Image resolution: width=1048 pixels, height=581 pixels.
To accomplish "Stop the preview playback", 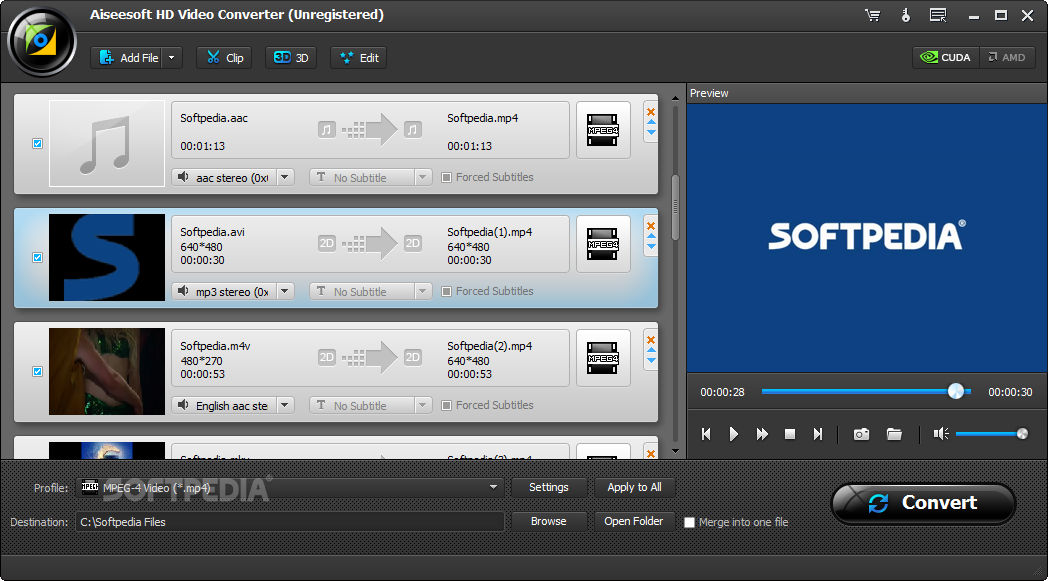I will pyautogui.click(x=789, y=434).
